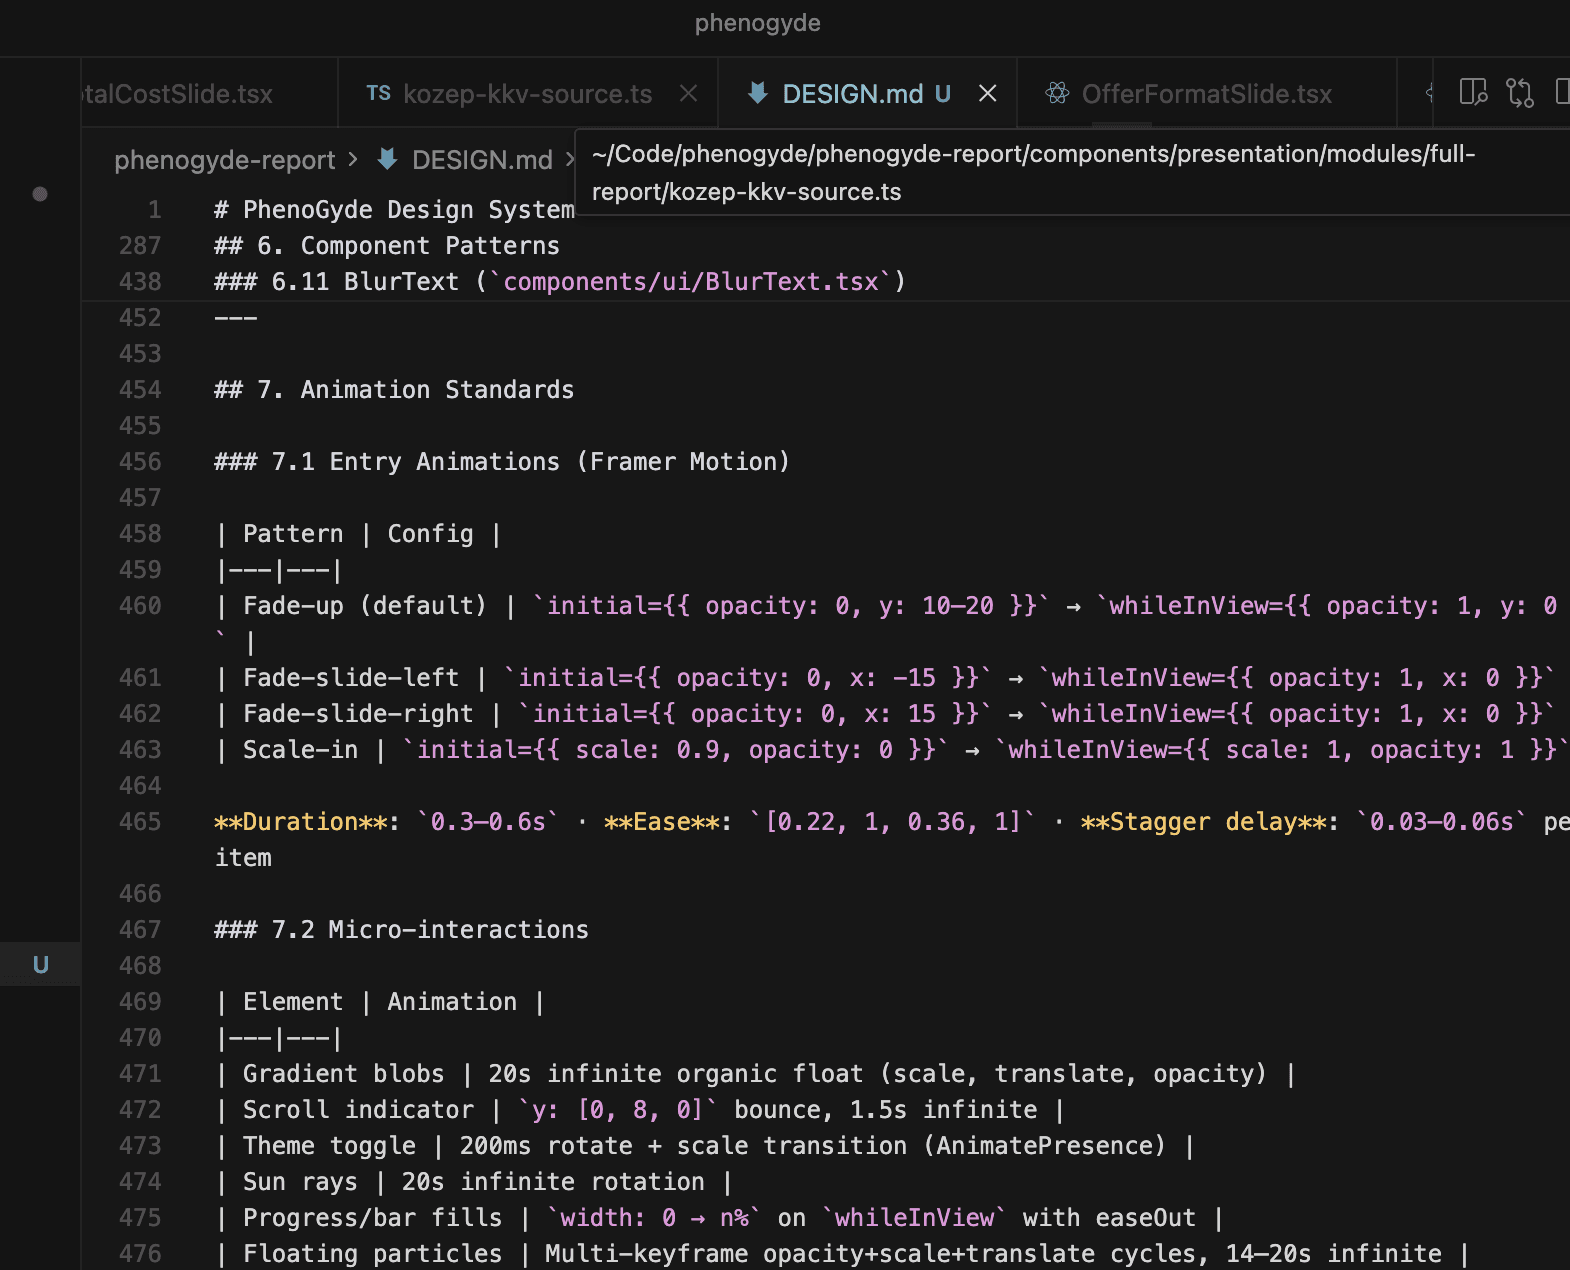This screenshot has width=1570, height=1270.
Task: Click the 'Scroll indicator' table row
Action: click(639, 1109)
